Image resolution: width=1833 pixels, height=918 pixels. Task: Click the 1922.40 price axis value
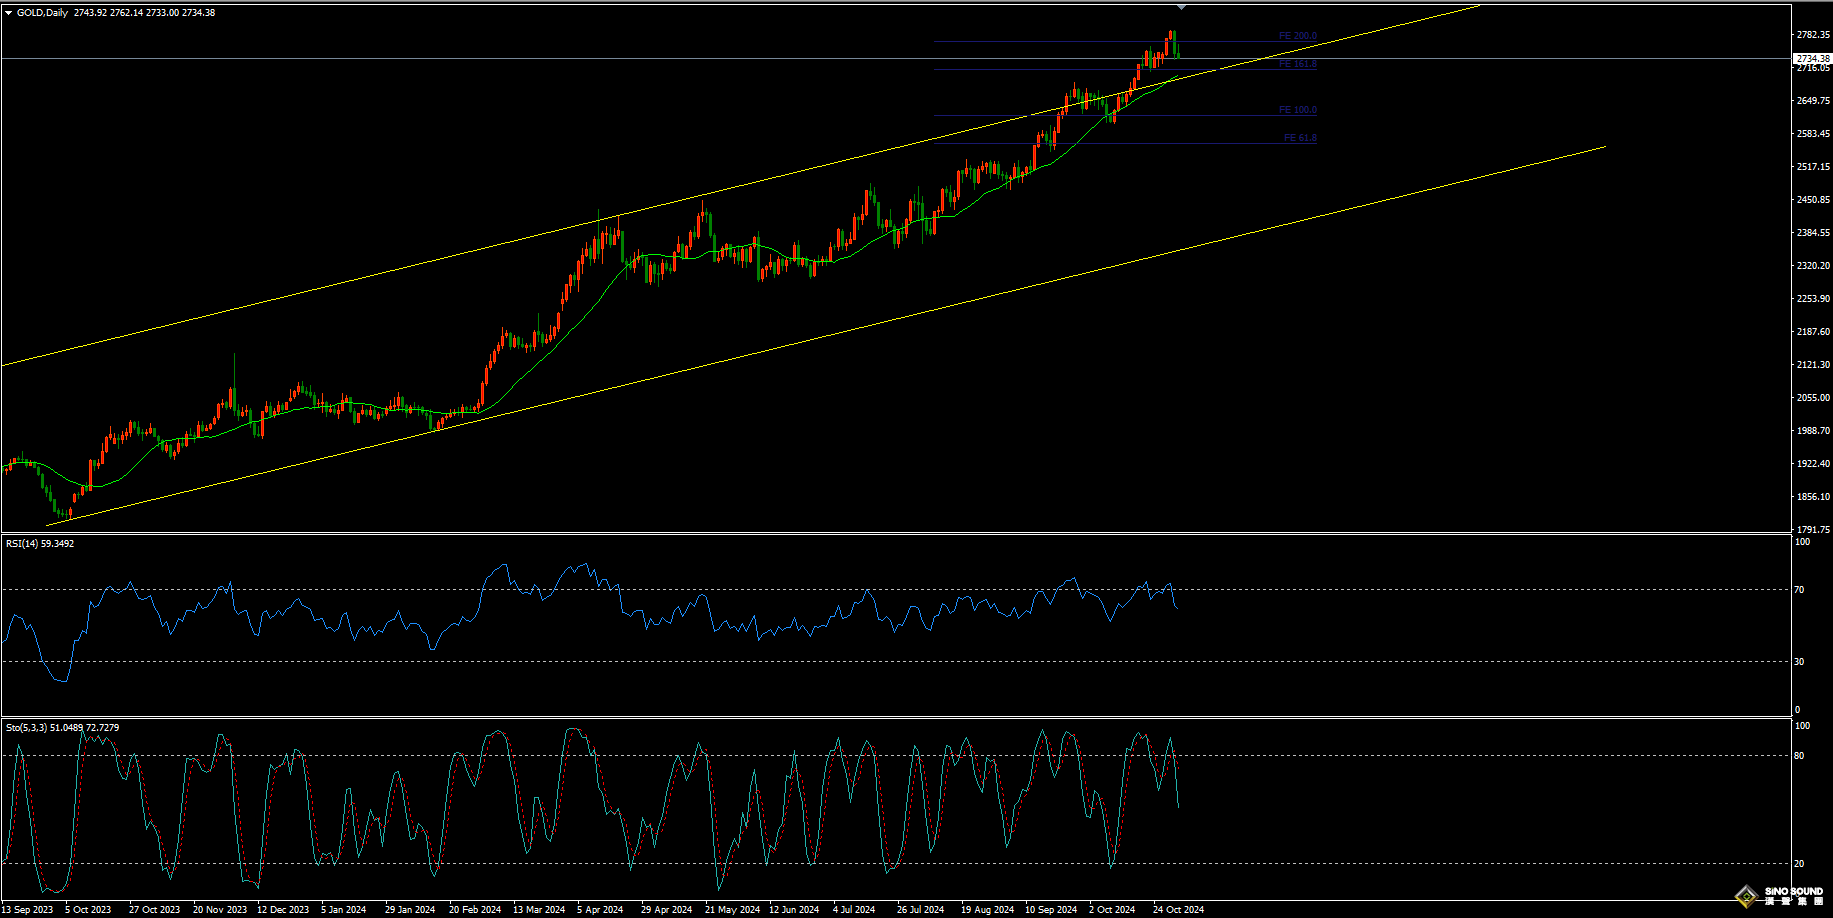[x=1813, y=464]
